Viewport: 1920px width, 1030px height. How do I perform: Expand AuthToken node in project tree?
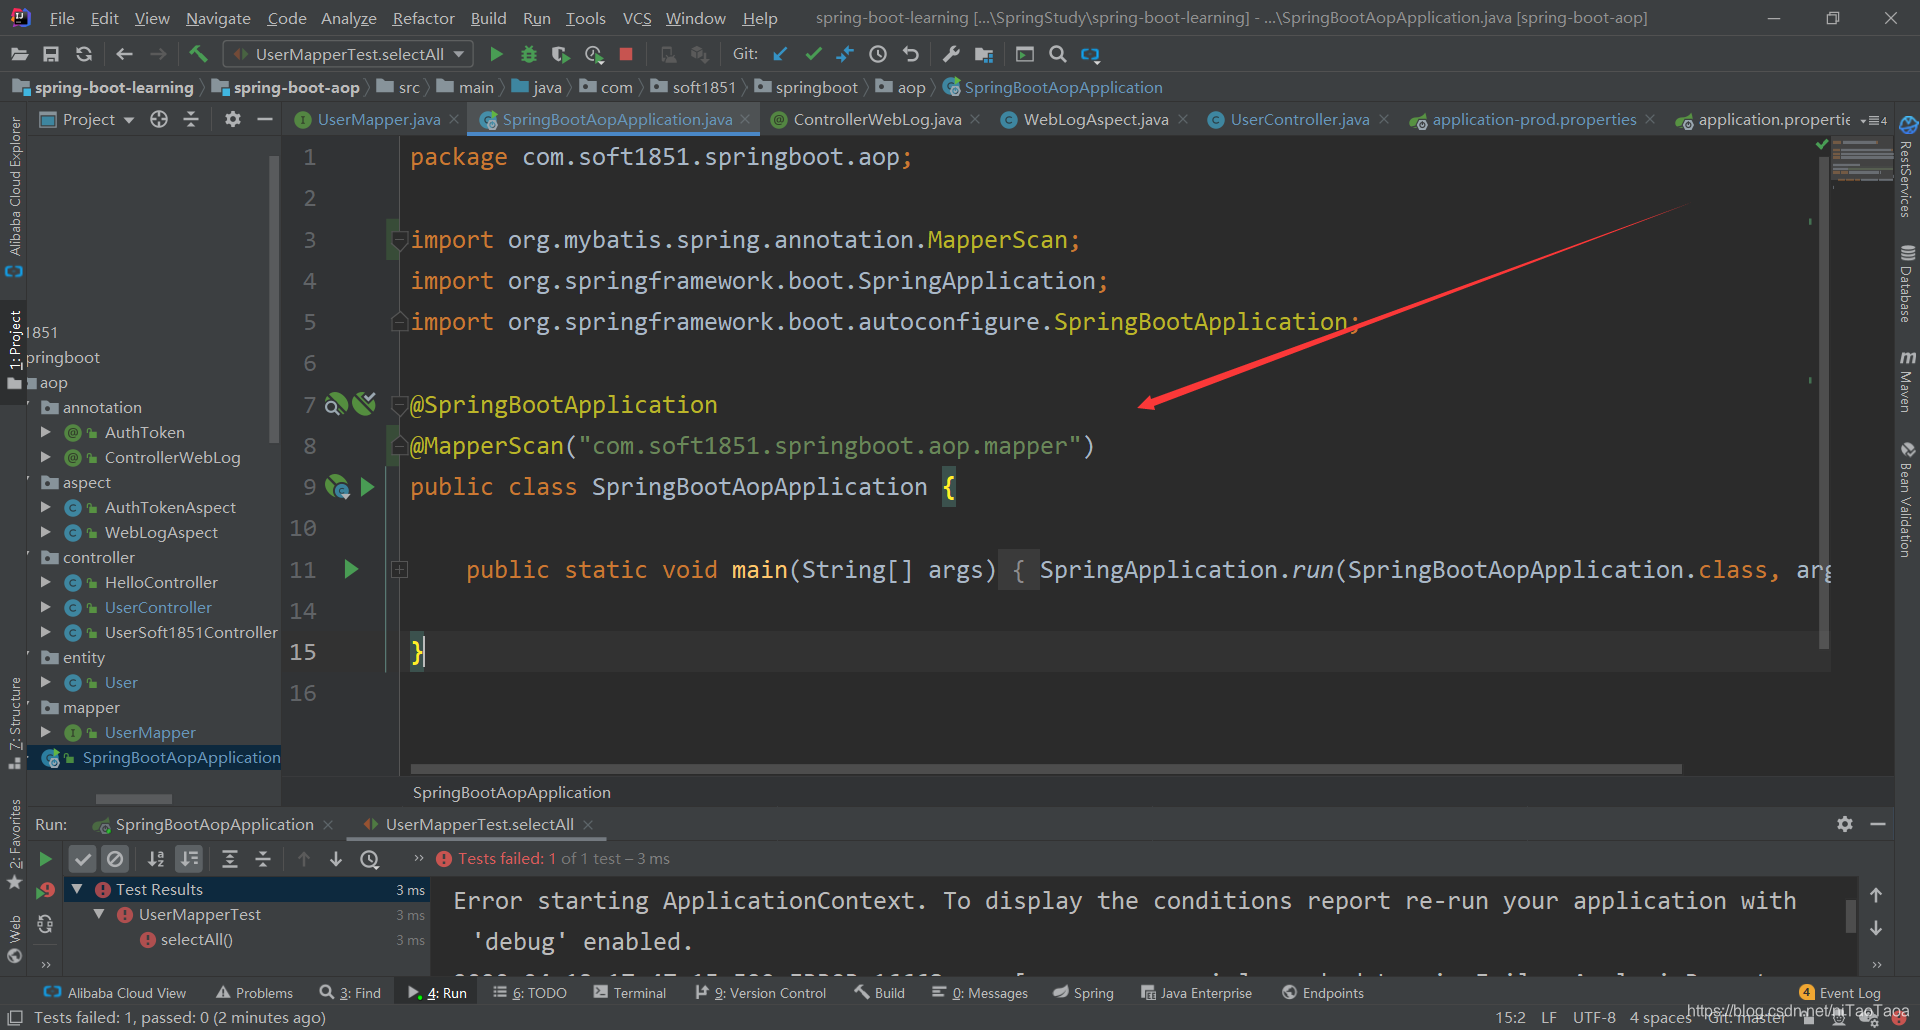click(45, 432)
